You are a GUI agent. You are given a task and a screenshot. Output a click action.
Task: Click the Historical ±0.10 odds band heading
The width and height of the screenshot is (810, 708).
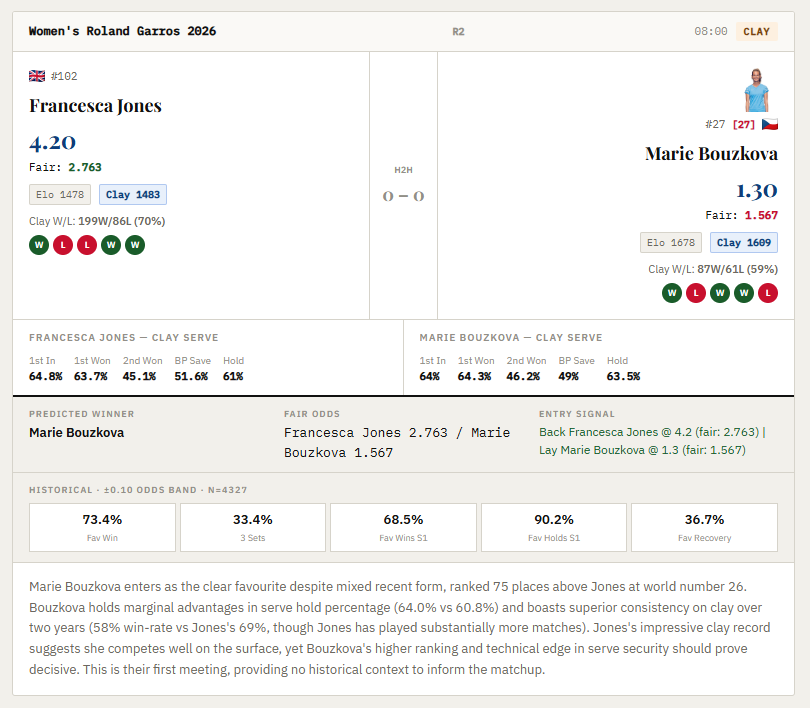[138, 490]
